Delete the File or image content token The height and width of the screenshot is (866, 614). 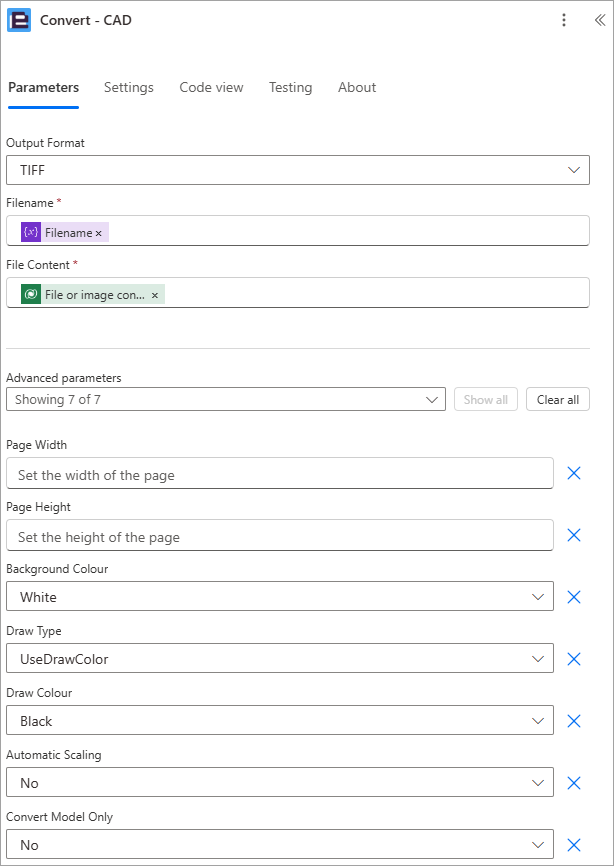tap(155, 296)
